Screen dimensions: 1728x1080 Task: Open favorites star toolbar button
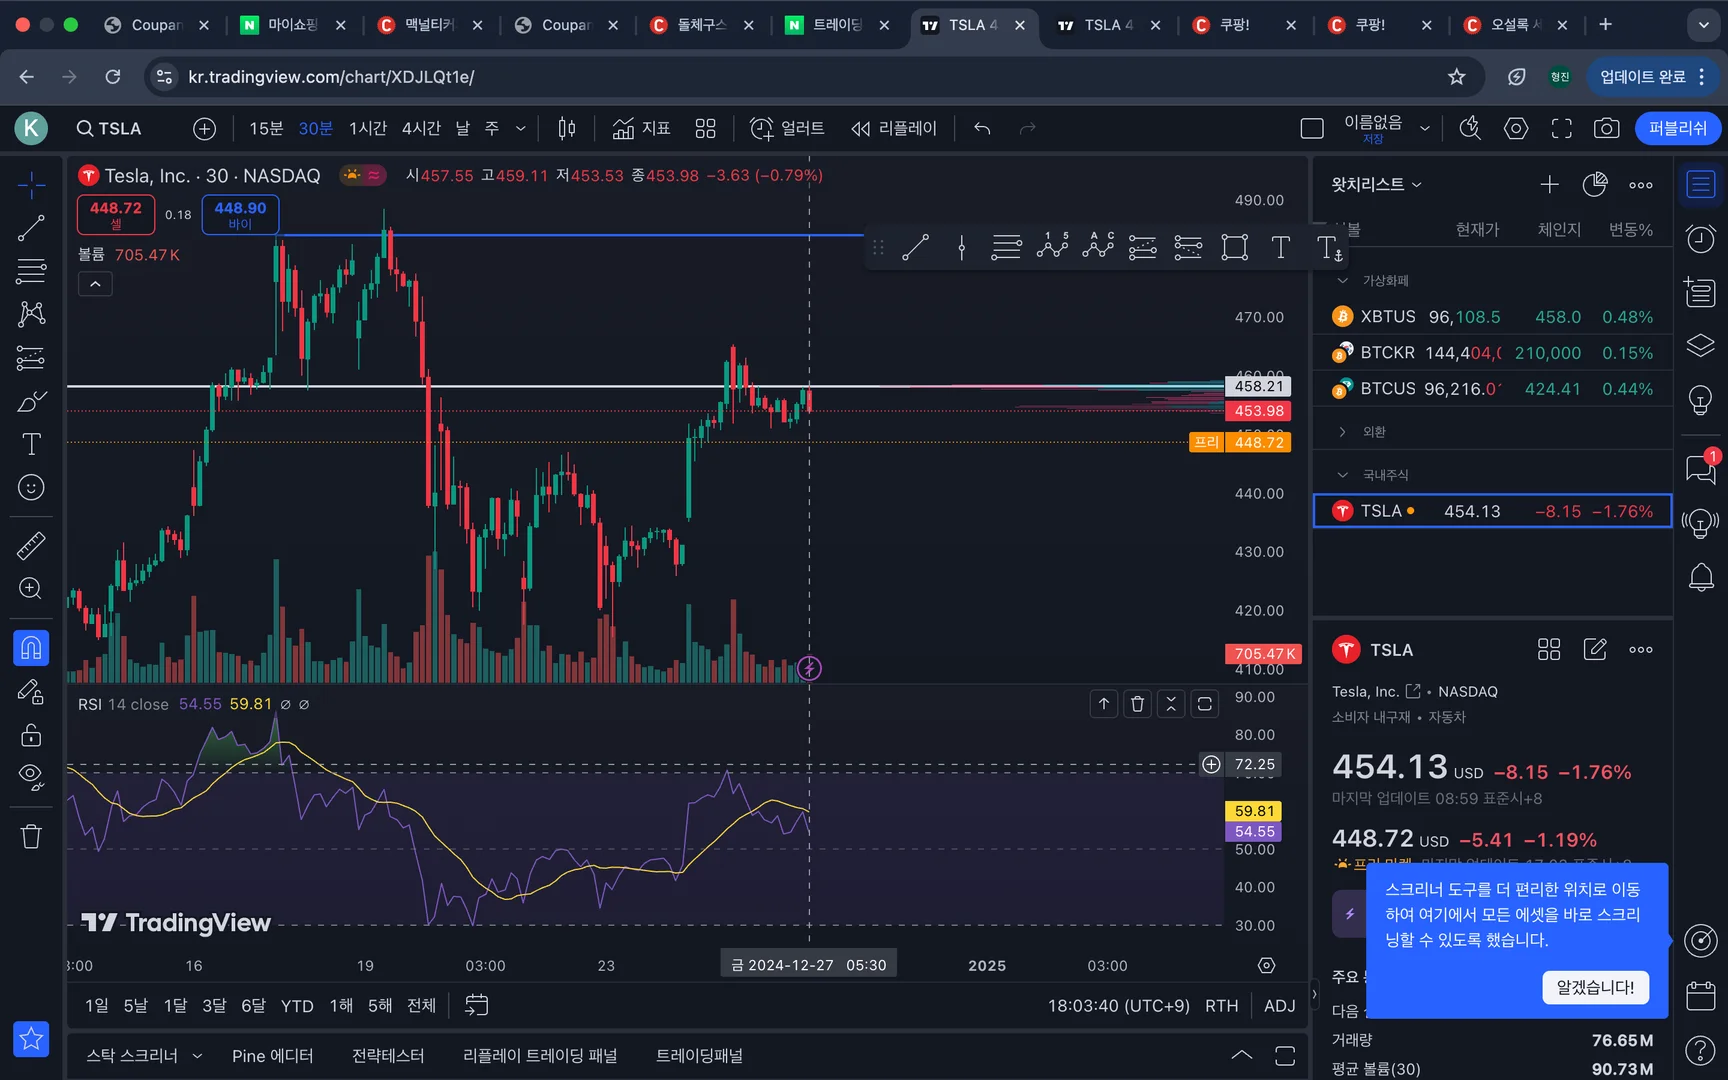pyautogui.click(x=31, y=1039)
